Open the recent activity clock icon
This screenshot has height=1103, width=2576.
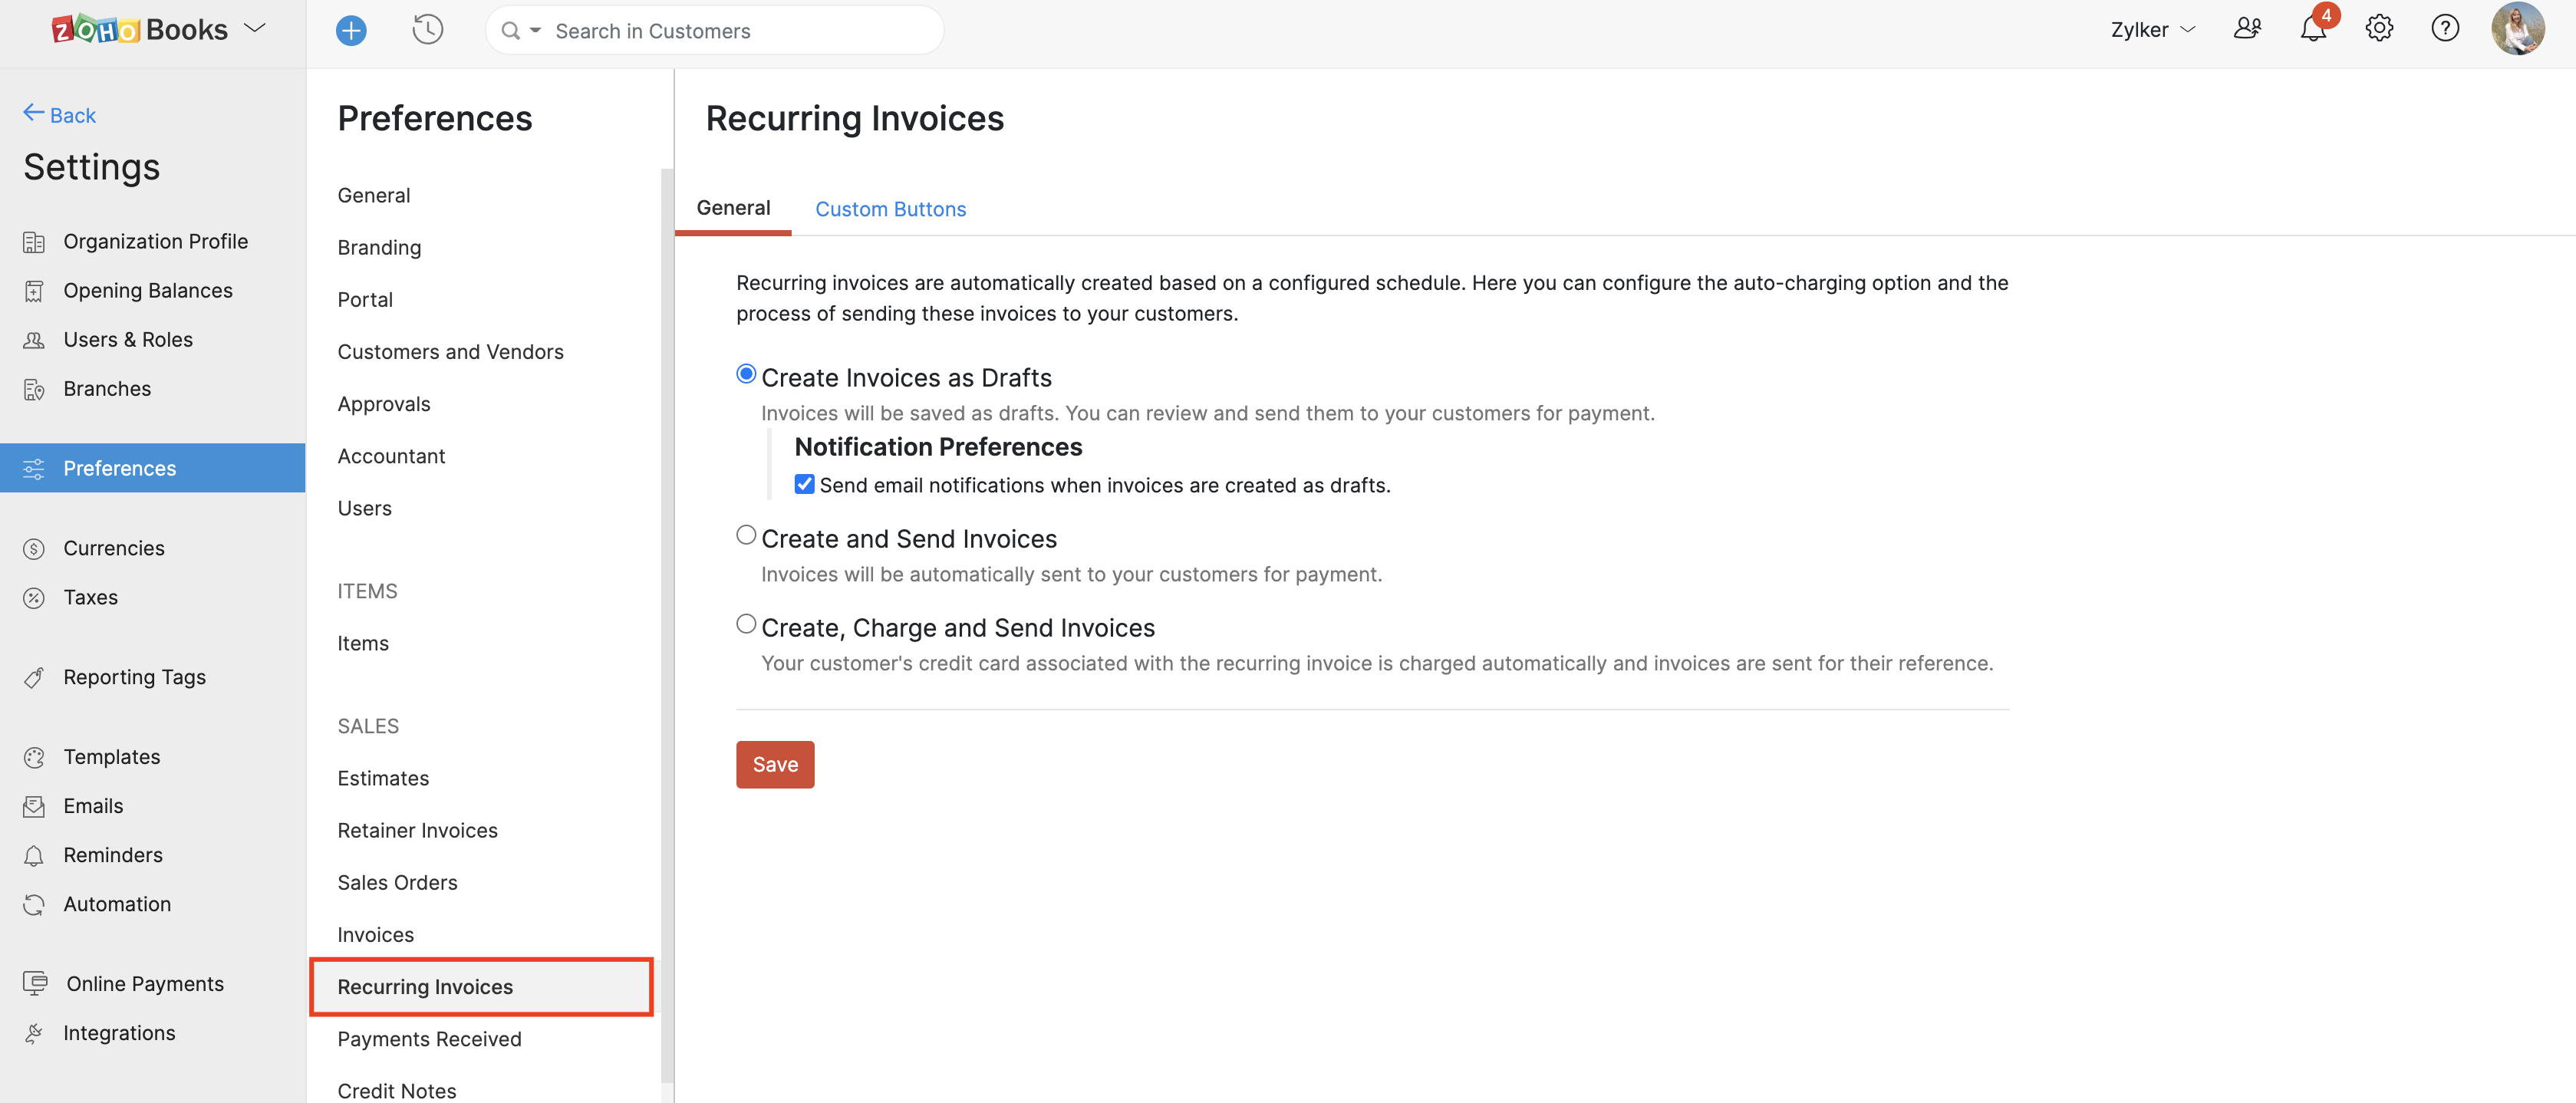[427, 30]
